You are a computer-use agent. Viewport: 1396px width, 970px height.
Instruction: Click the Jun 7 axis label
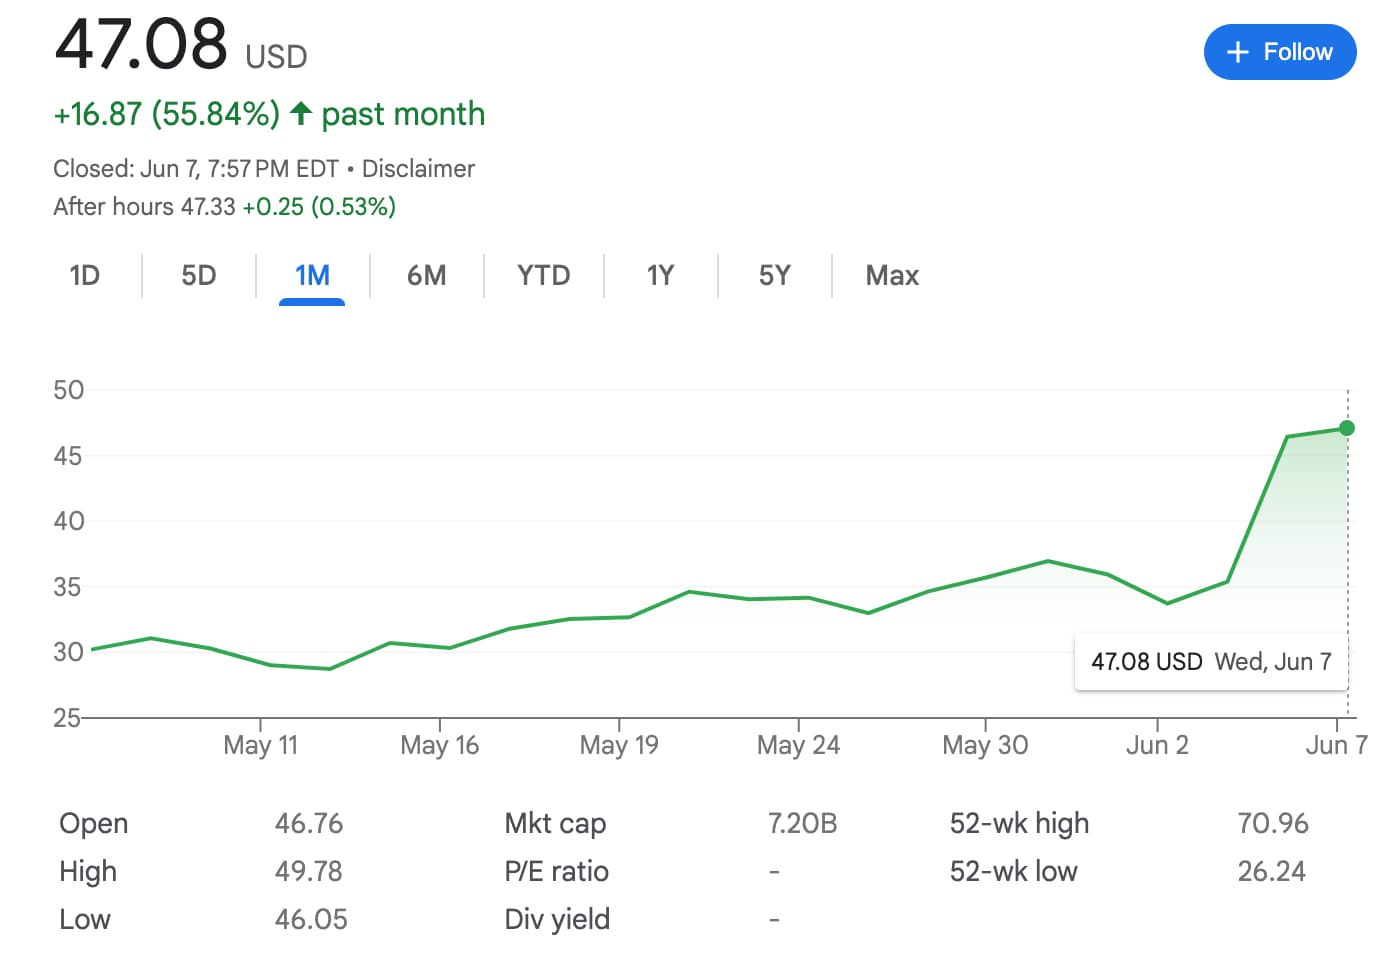1337,745
